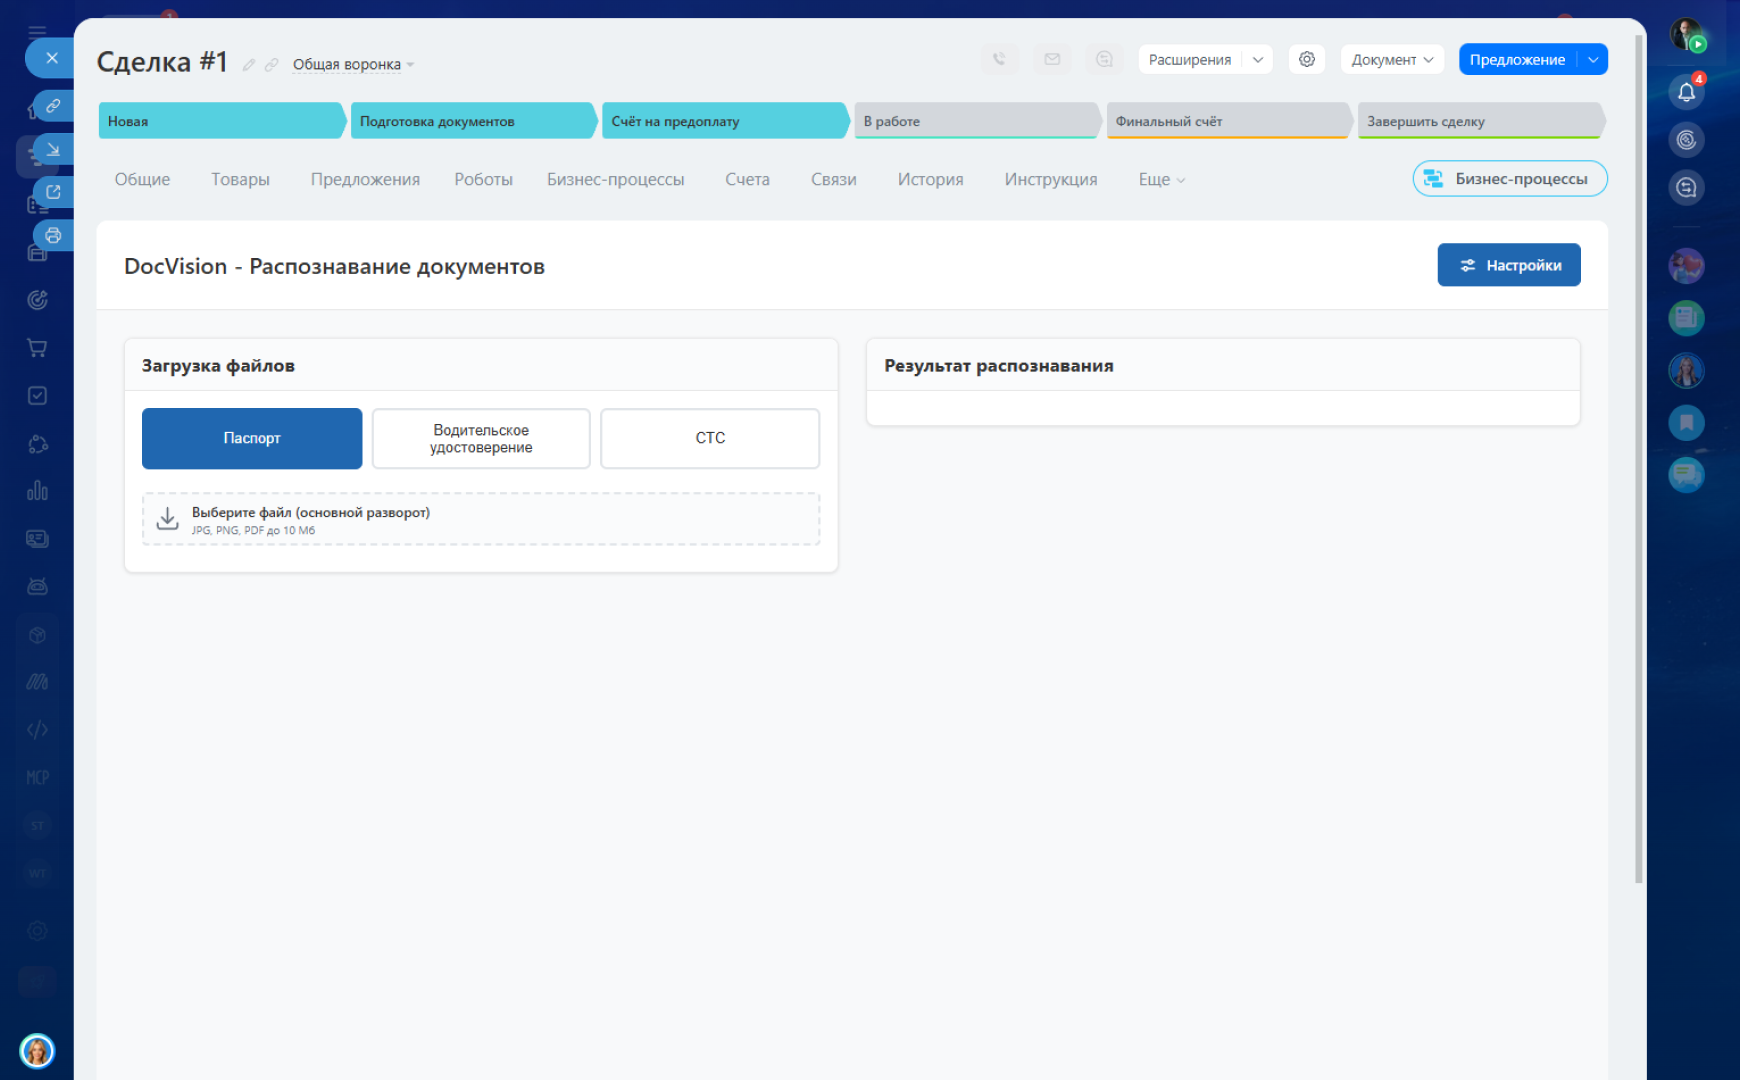Click the circular-nodes icon in left sidebar
Viewport: 1740px width, 1080px height.
37,444
